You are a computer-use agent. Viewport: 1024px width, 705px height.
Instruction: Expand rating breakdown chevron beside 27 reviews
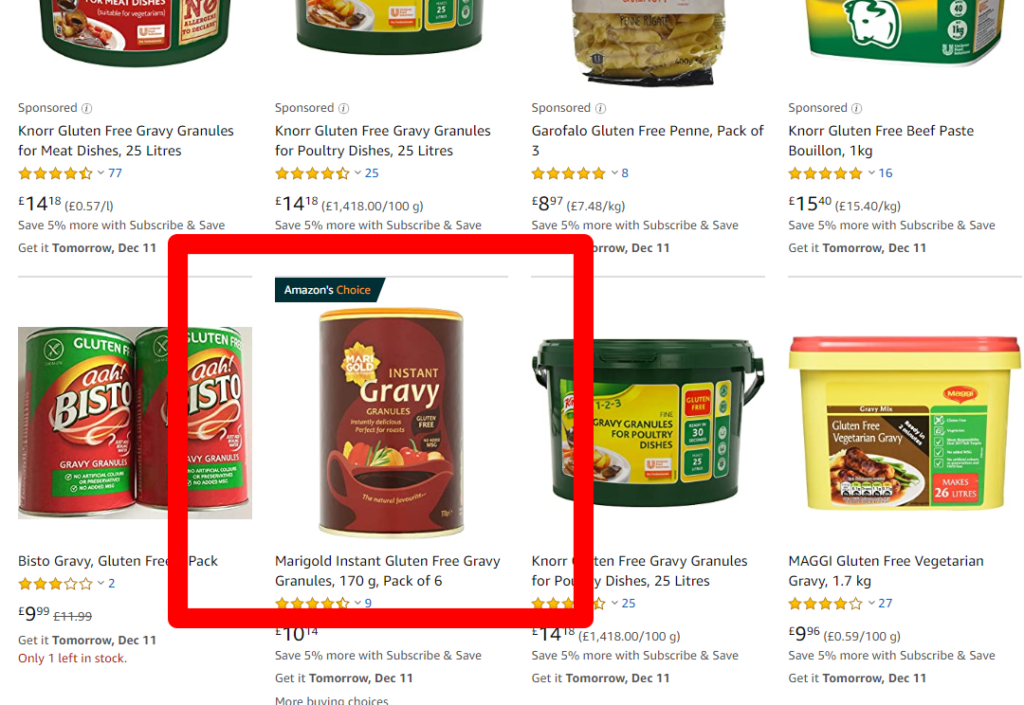(871, 603)
